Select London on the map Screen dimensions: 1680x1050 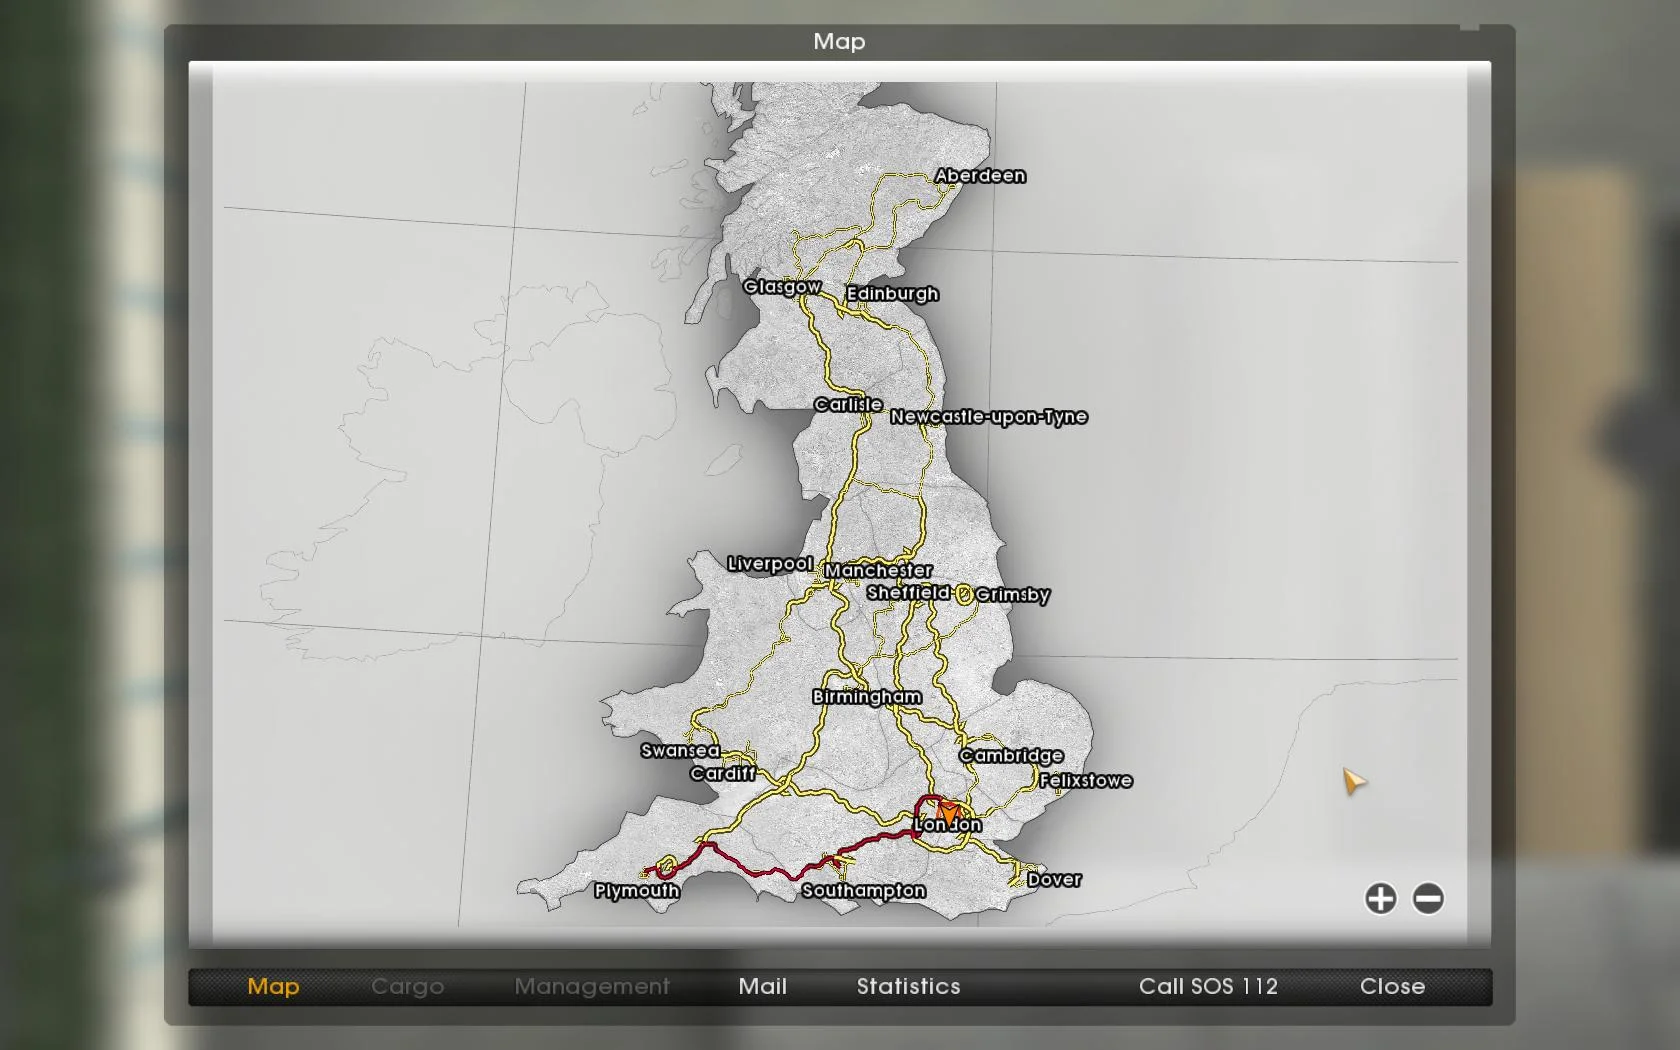[948, 825]
